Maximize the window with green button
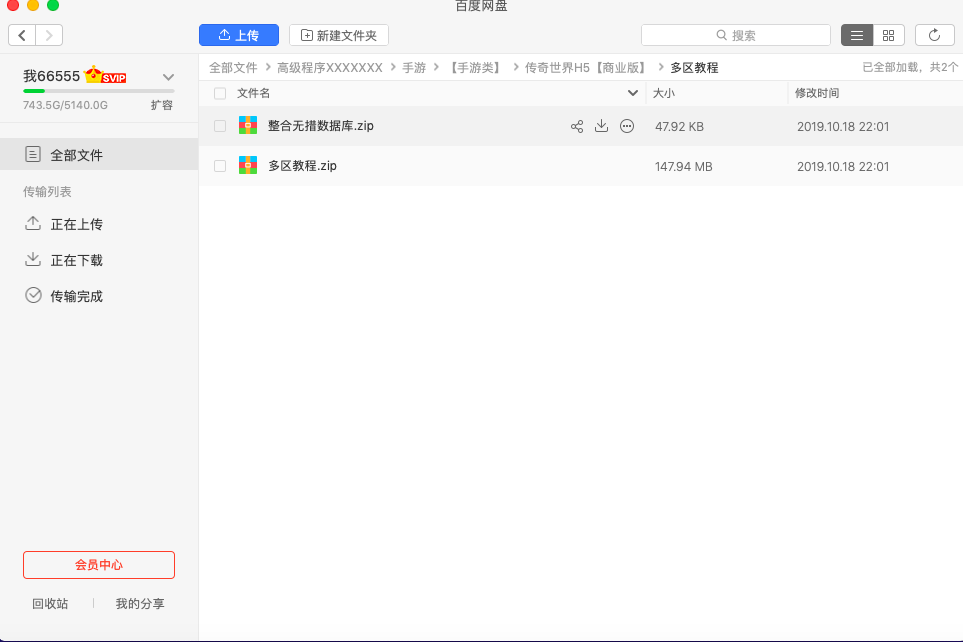The height and width of the screenshot is (642, 963). point(53,5)
